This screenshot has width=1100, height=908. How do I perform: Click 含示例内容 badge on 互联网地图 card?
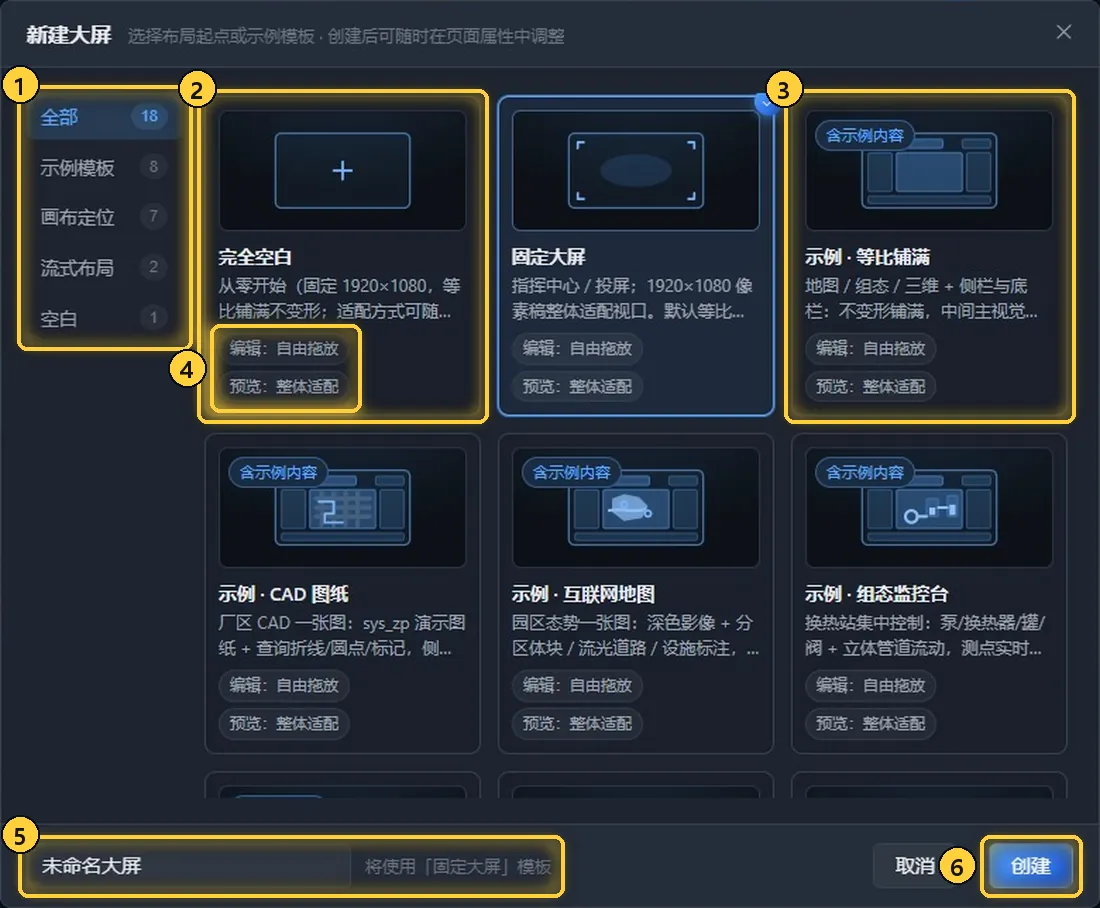pos(571,472)
